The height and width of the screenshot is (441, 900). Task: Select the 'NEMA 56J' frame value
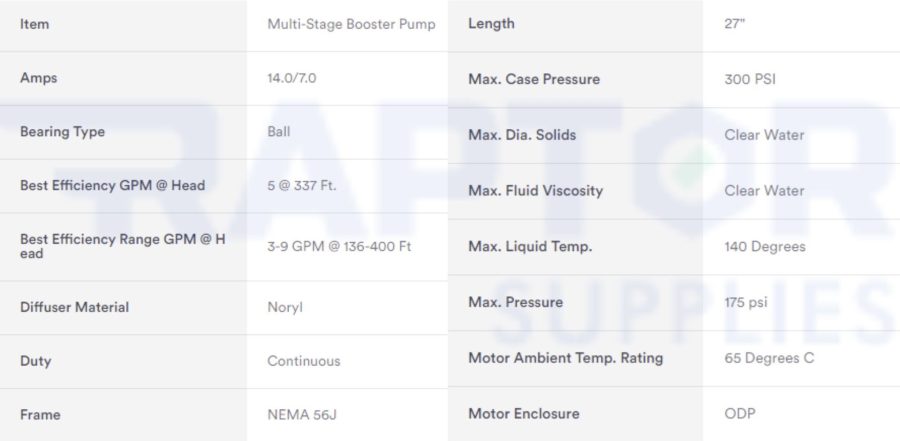point(302,415)
